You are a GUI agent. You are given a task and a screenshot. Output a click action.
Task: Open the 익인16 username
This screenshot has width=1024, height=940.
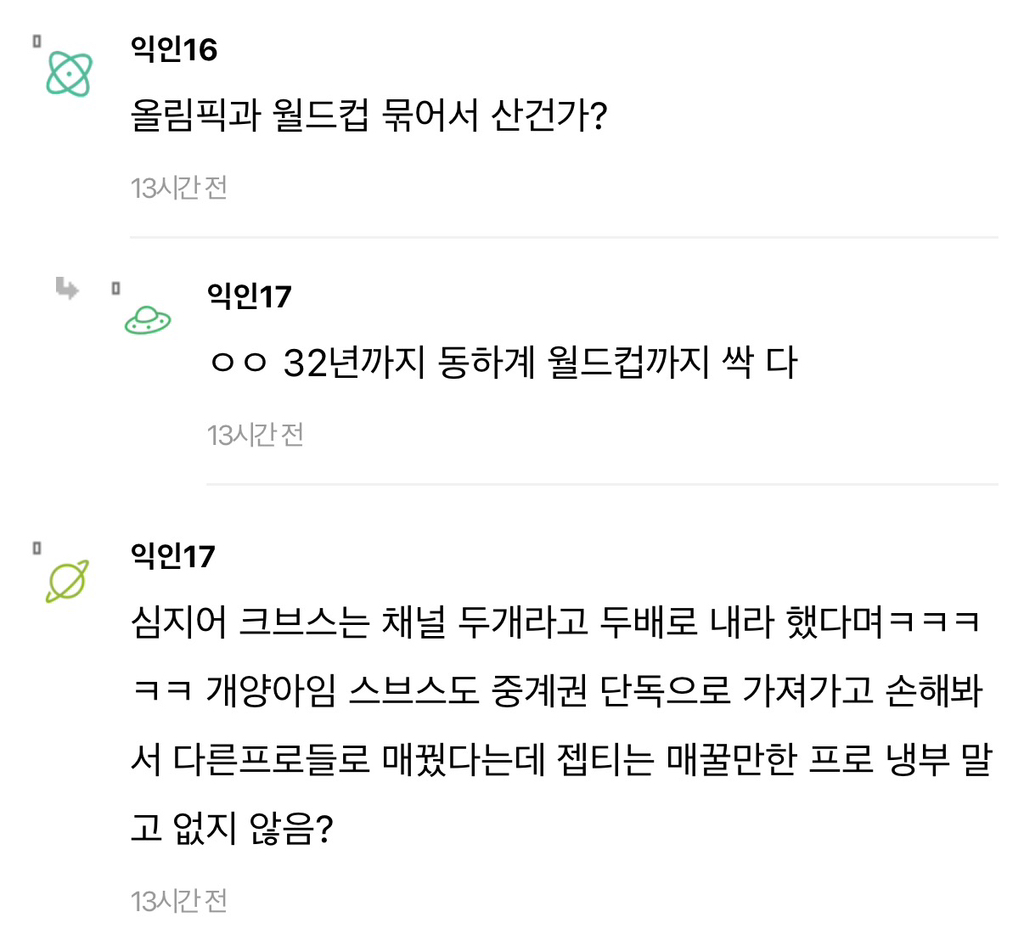pyautogui.click(x=174, y=49)
